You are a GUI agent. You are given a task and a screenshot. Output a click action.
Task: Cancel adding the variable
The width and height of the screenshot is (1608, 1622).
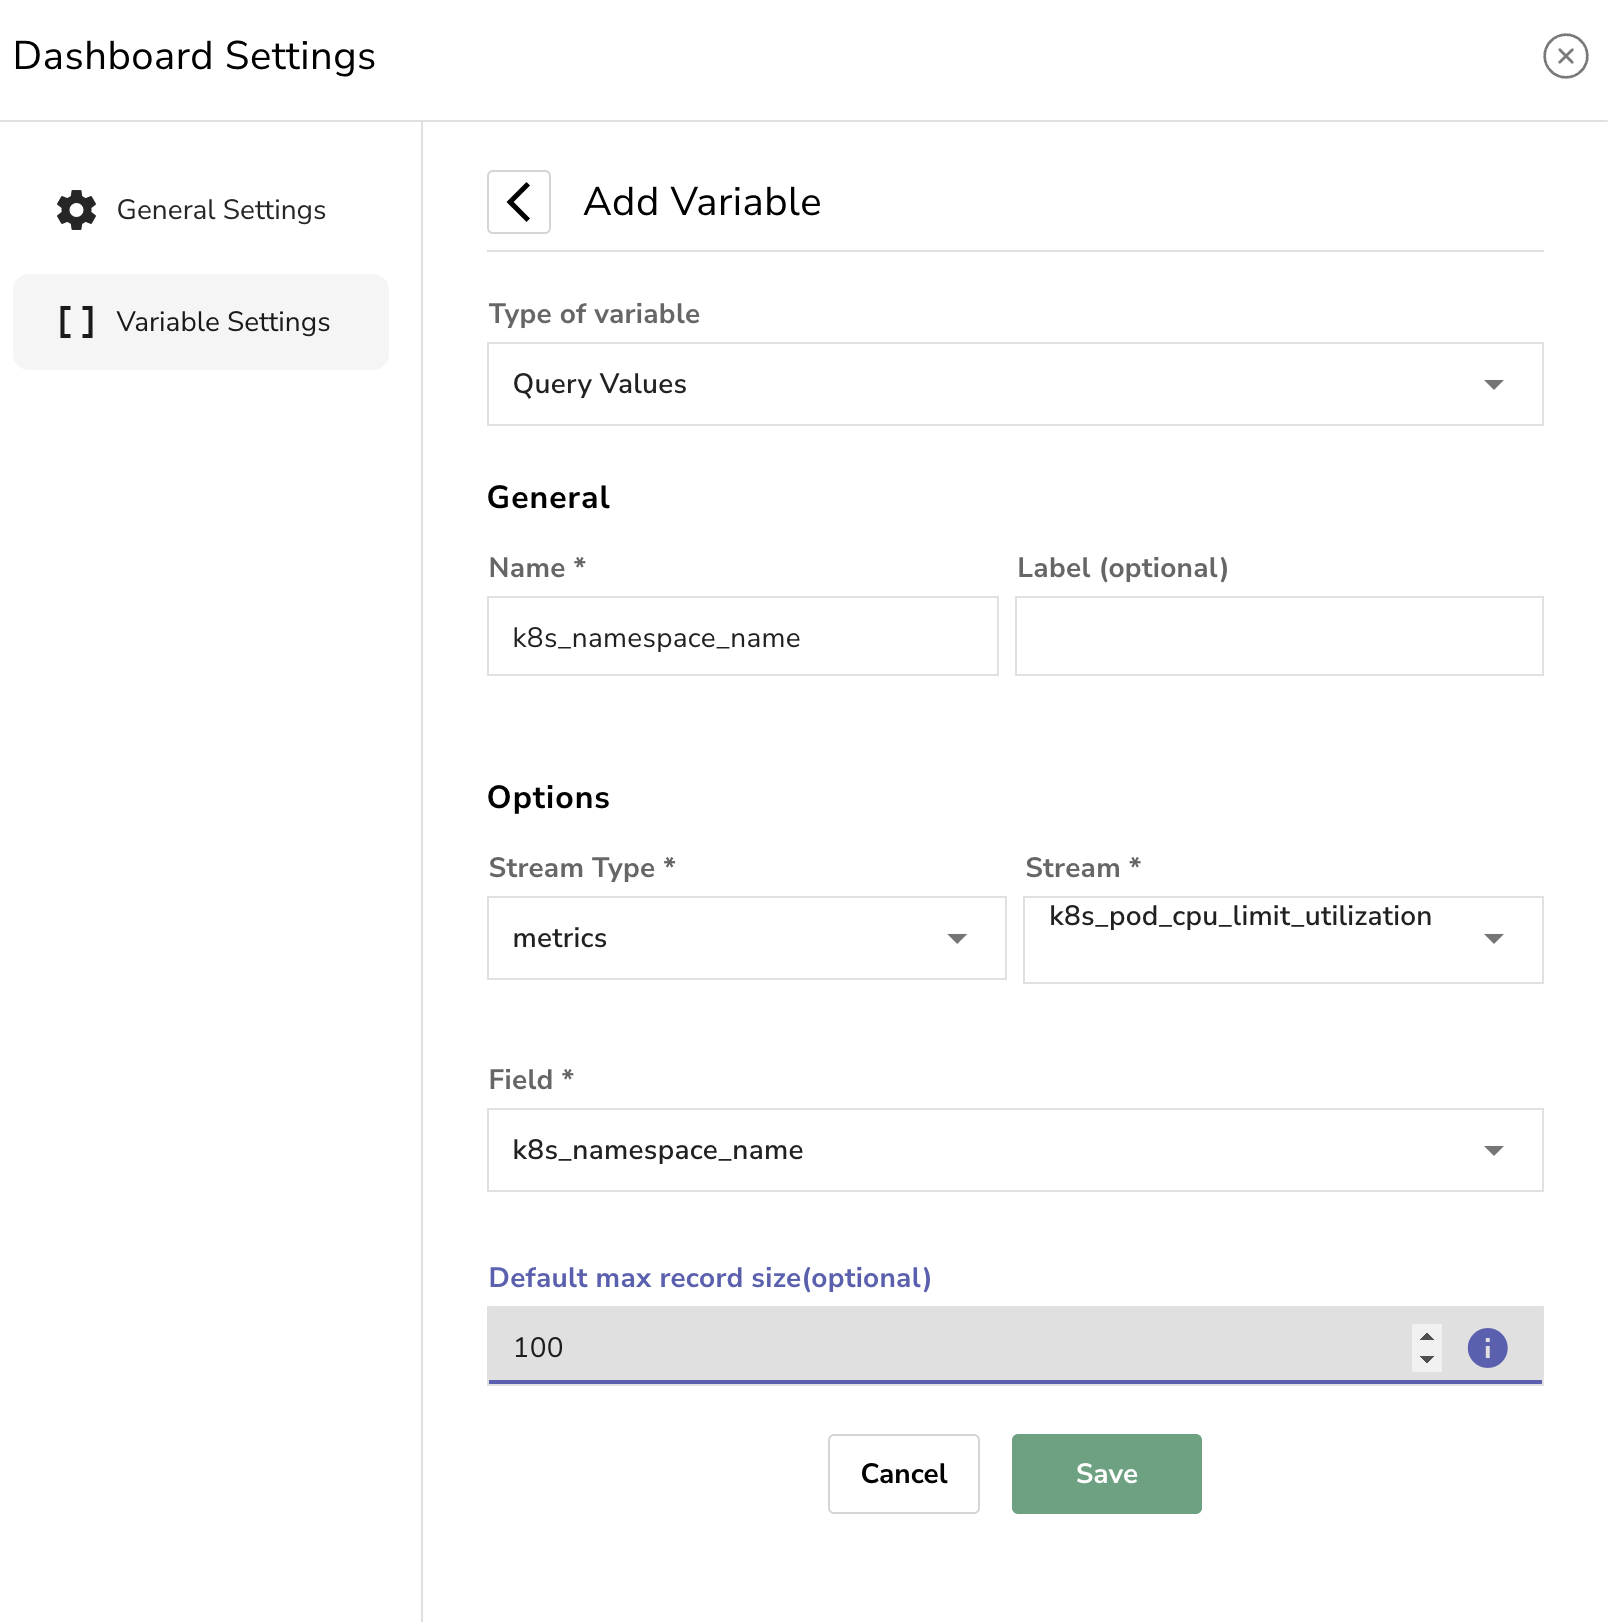coord(903,1474)
